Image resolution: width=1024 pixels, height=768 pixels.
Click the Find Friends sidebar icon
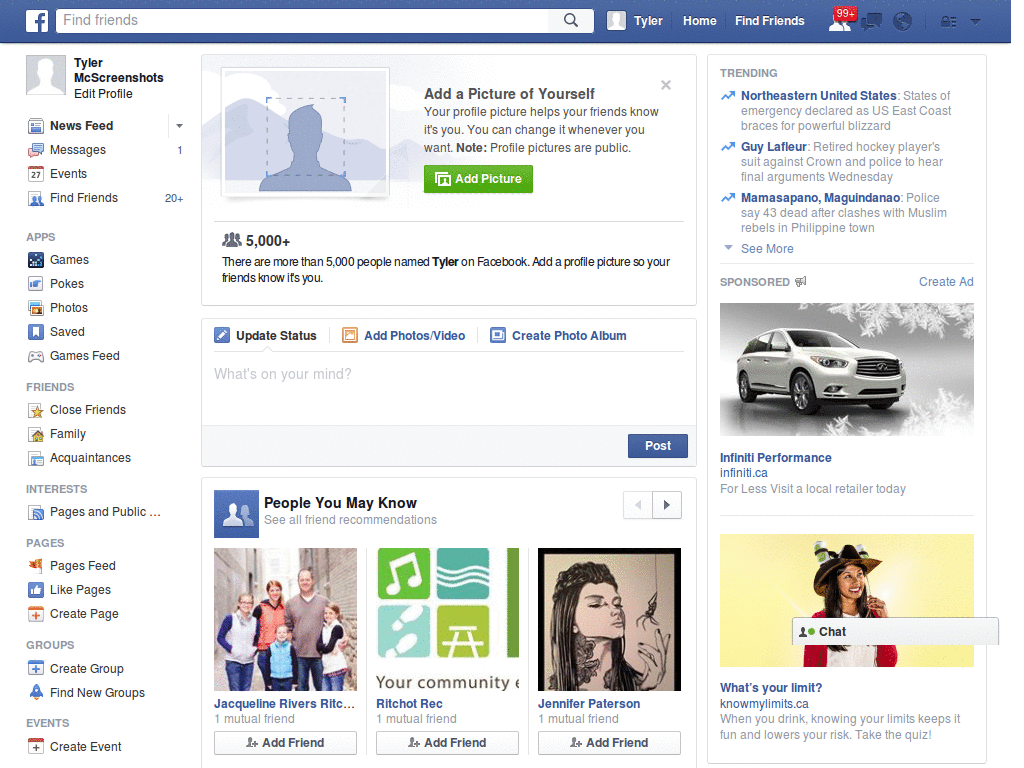pos(36,199)
